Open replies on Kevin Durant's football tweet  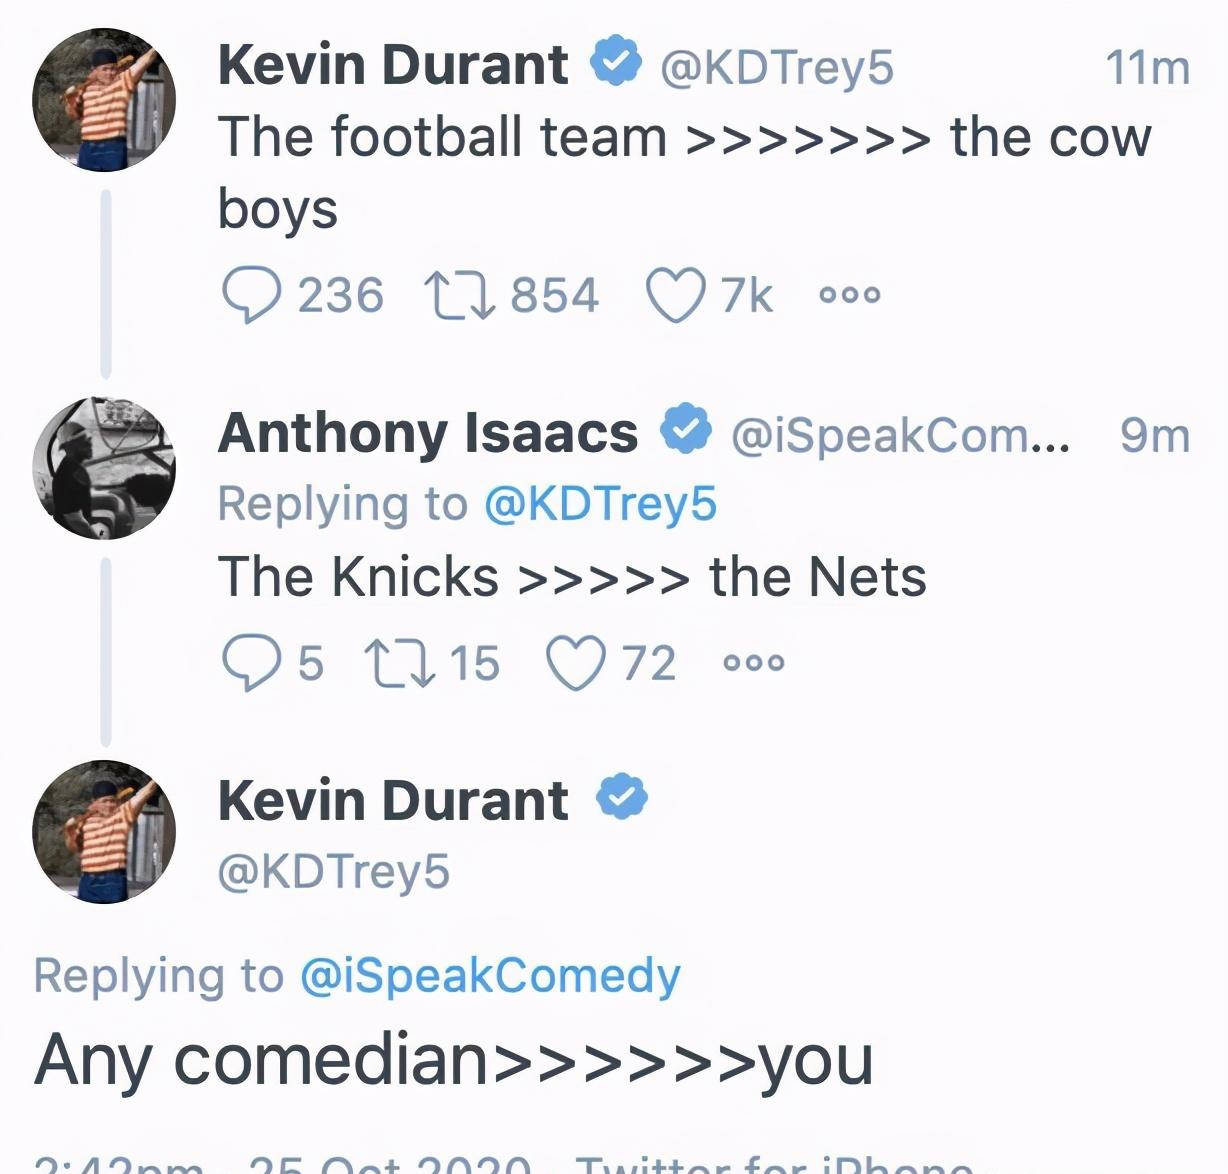(250, 295)
